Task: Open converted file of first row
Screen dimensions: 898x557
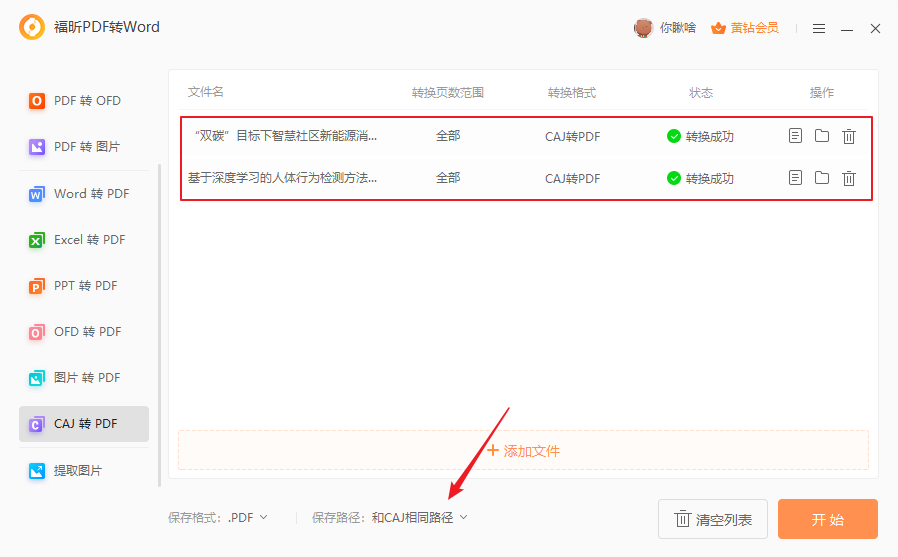Action: point(795,136)
